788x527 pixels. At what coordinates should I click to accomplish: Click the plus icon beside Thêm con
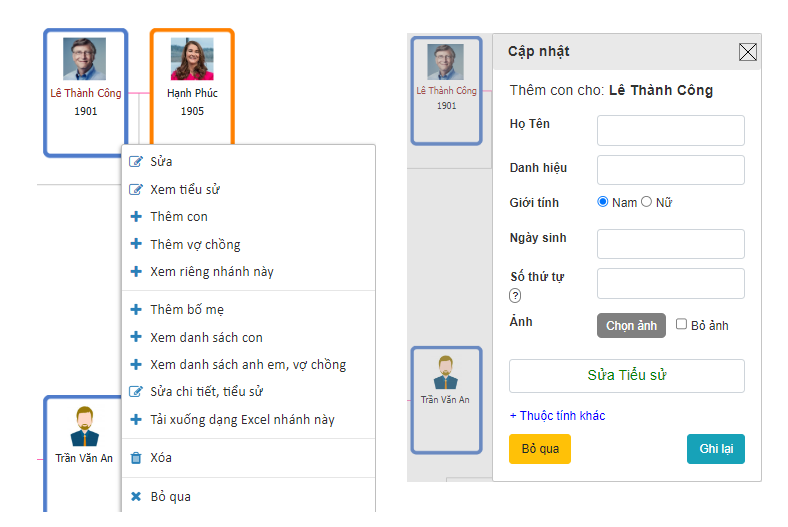[136, 217]
